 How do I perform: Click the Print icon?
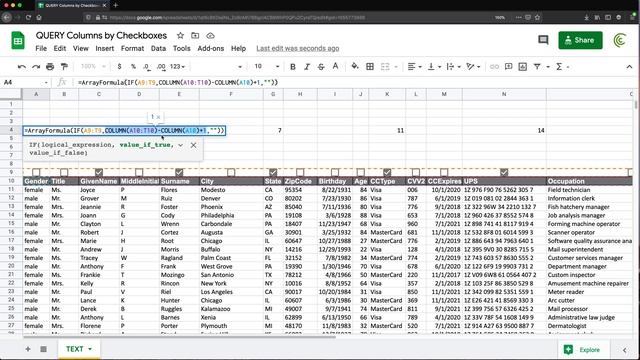(x=50, y=67)
